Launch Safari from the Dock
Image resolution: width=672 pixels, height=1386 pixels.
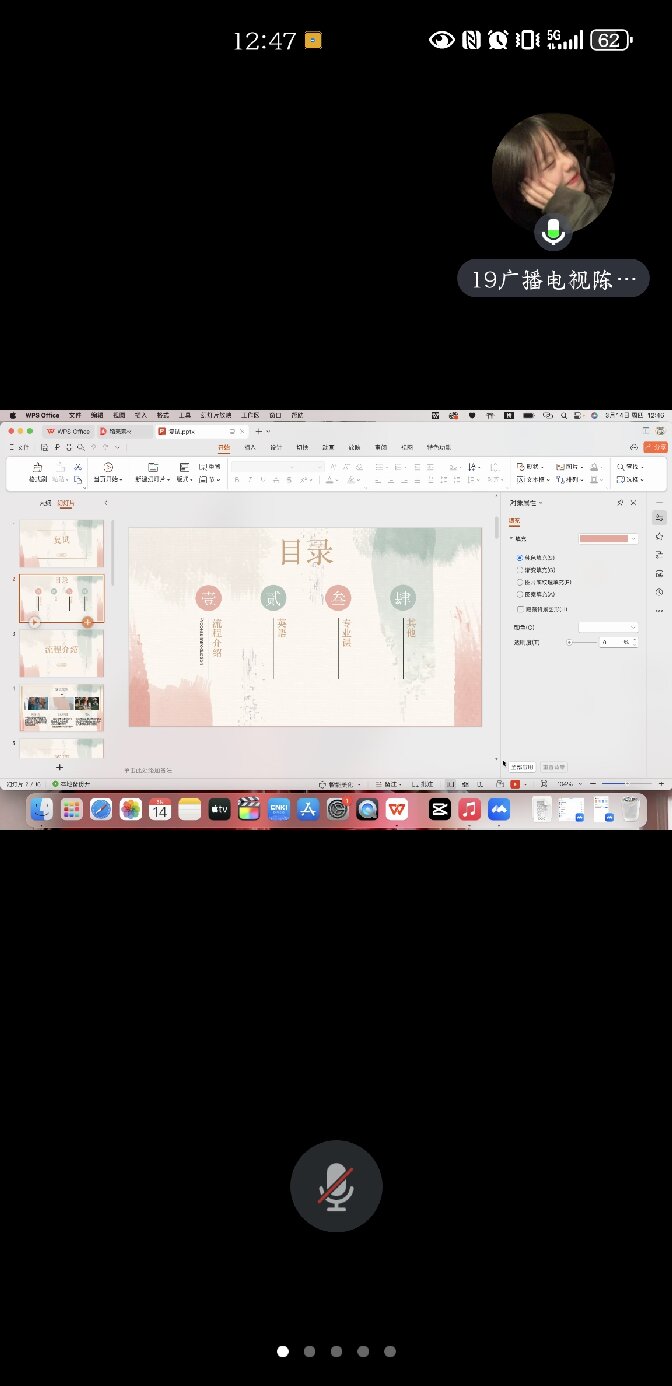(x=101, y=809)
